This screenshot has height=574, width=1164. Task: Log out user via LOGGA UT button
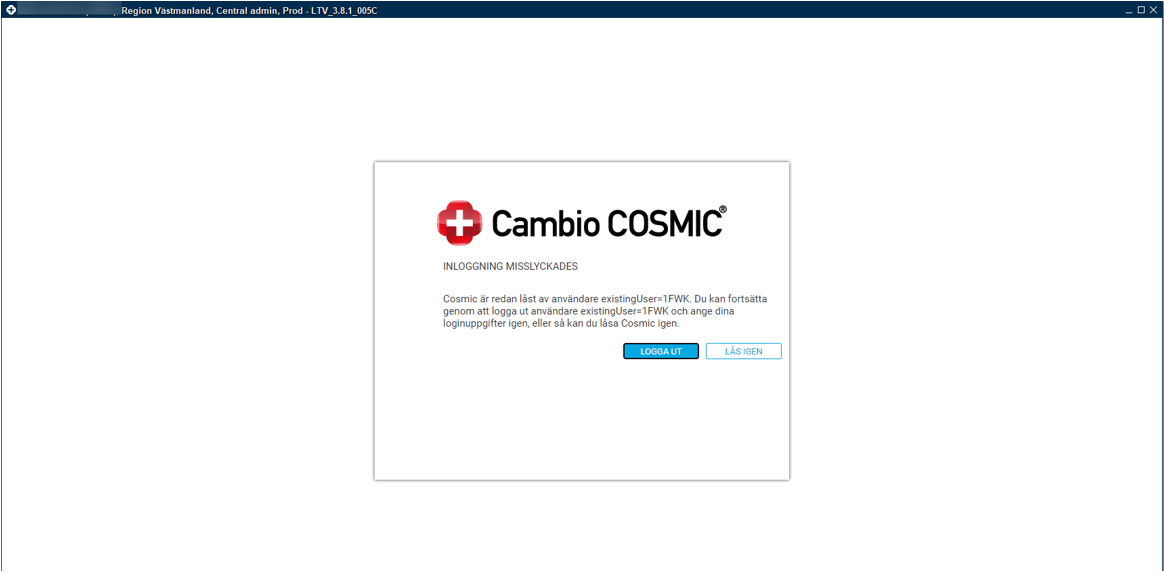(x=661, y=351)
